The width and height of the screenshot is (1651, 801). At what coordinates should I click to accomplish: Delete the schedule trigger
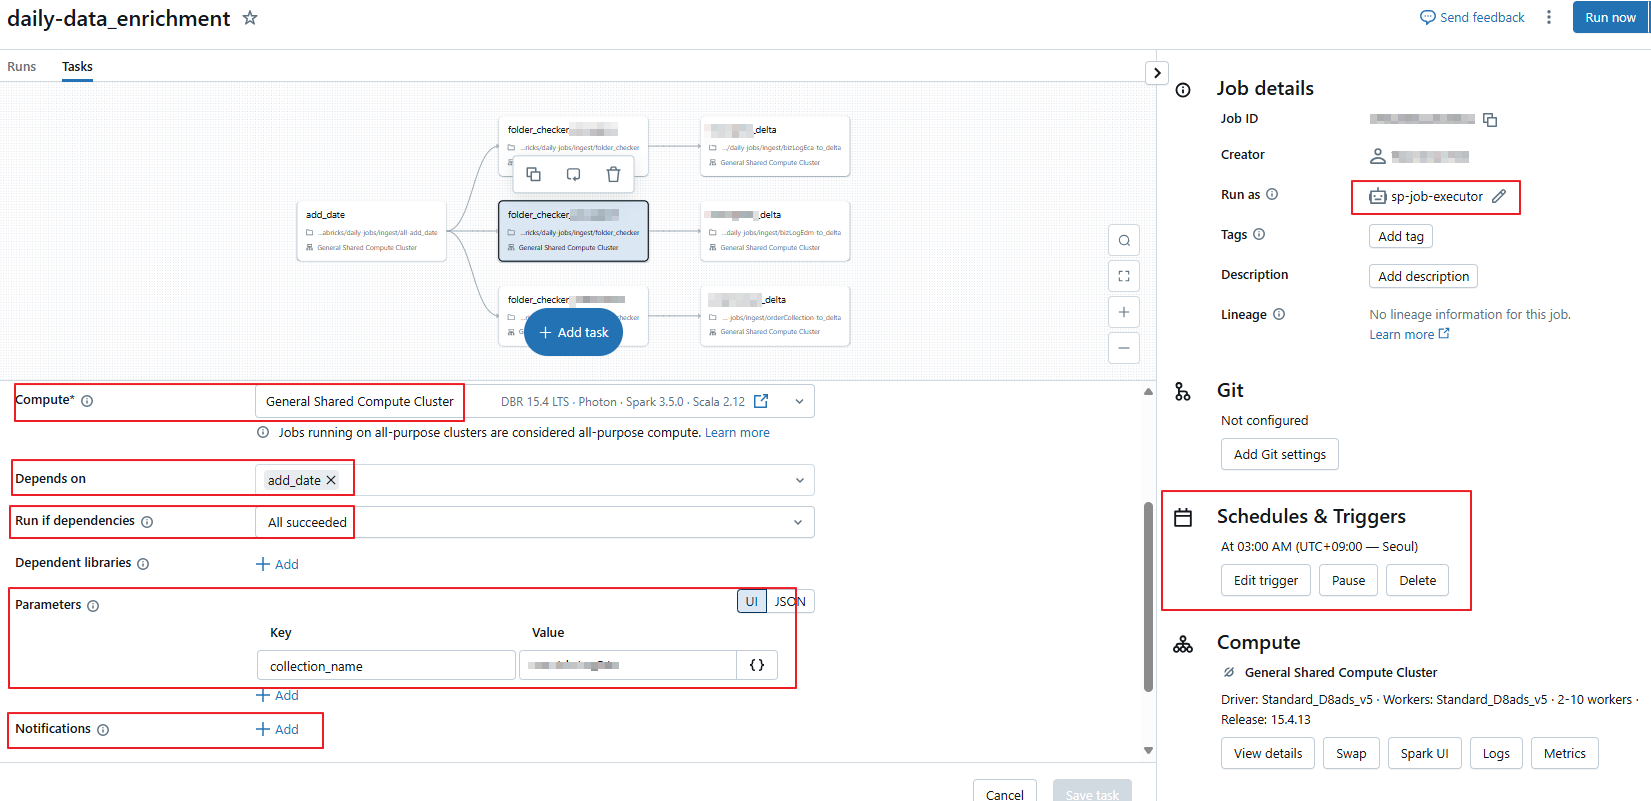tap(1417, 580)
